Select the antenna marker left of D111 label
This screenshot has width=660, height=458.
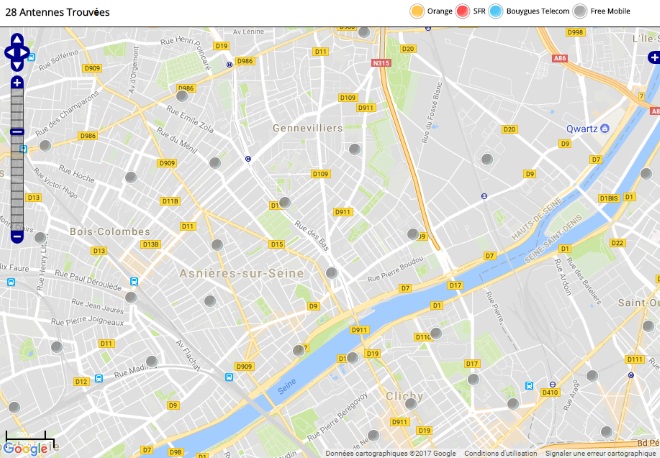tap(592, 375)
